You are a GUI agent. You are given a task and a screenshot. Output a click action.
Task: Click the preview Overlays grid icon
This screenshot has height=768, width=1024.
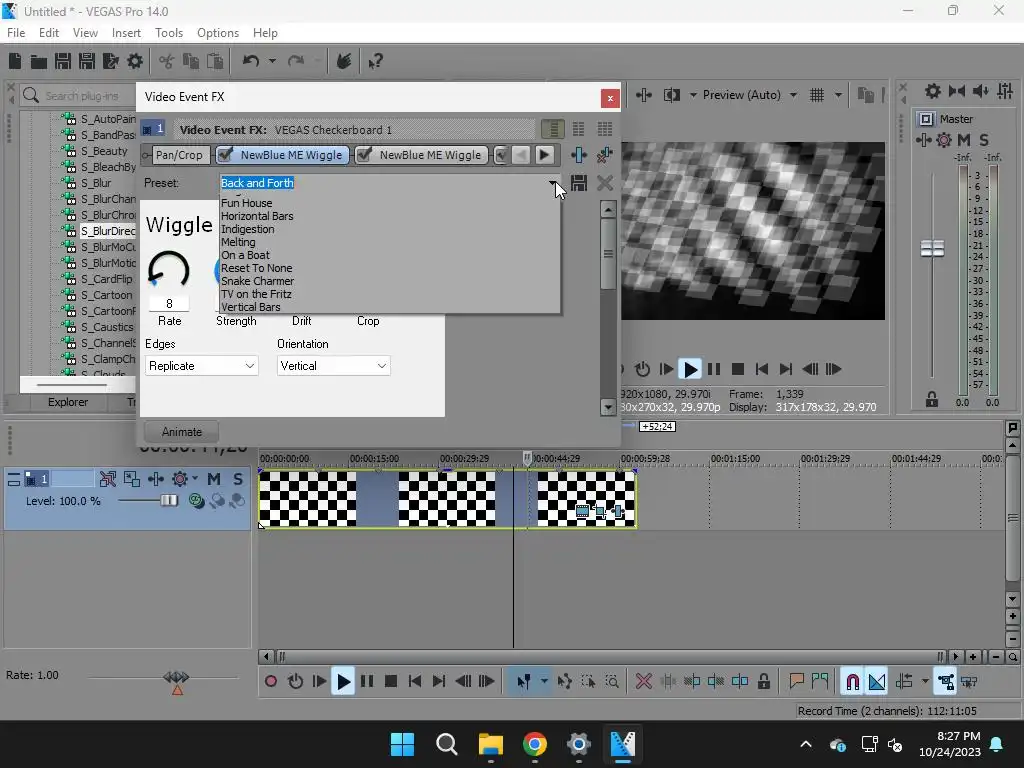pyautogui.click(x=817, y=95)
